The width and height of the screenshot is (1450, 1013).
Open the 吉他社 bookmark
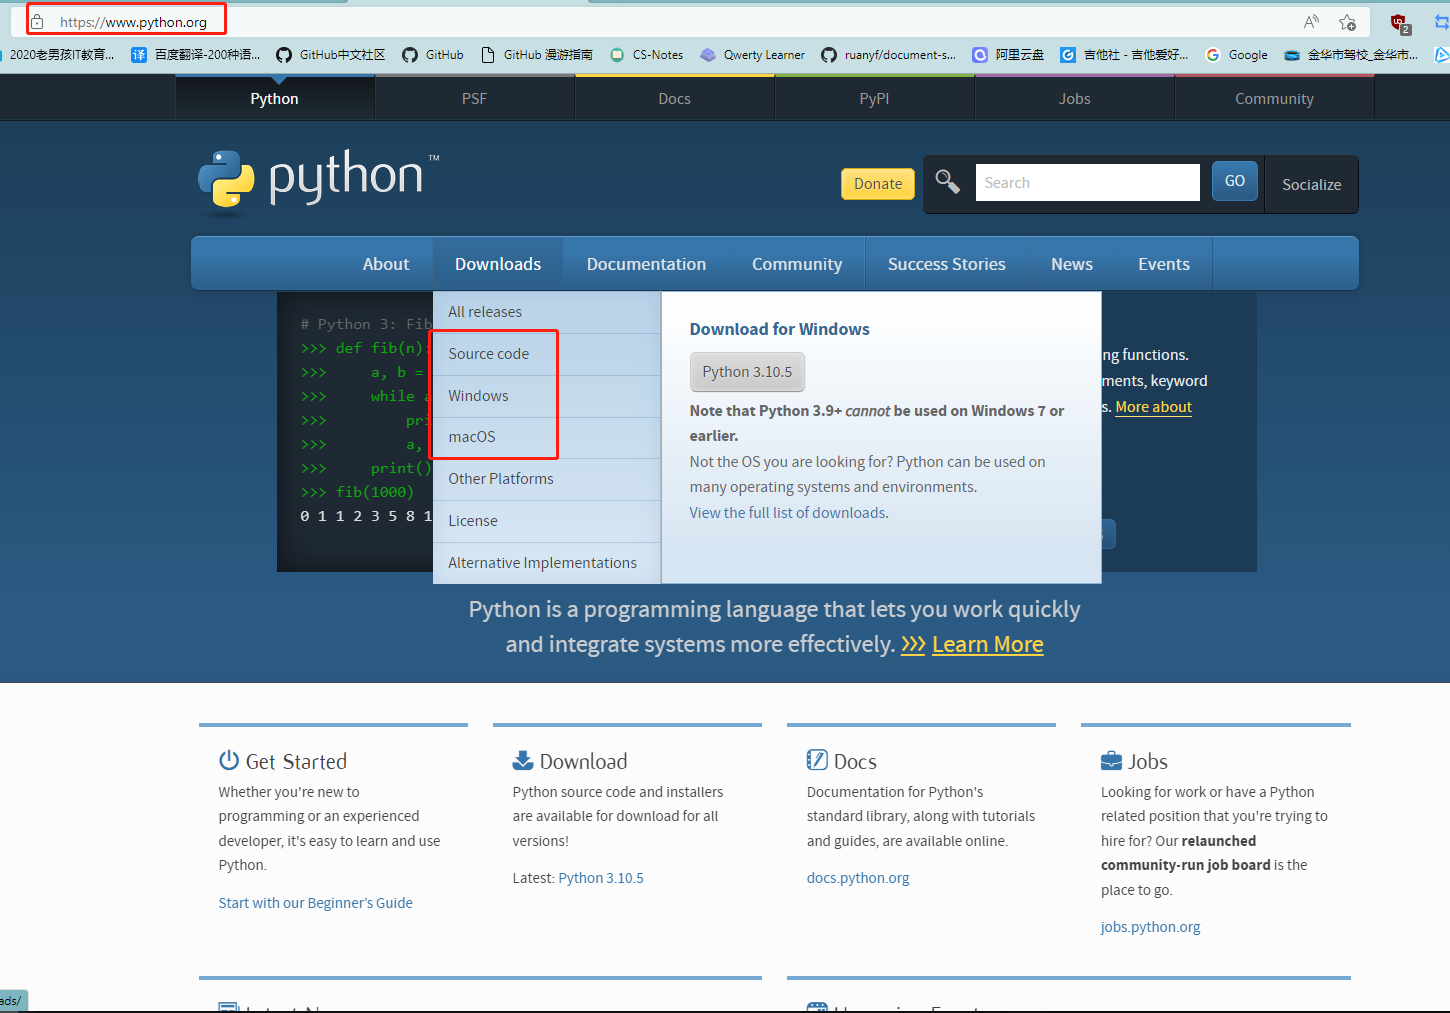[x=1125, y=55]
